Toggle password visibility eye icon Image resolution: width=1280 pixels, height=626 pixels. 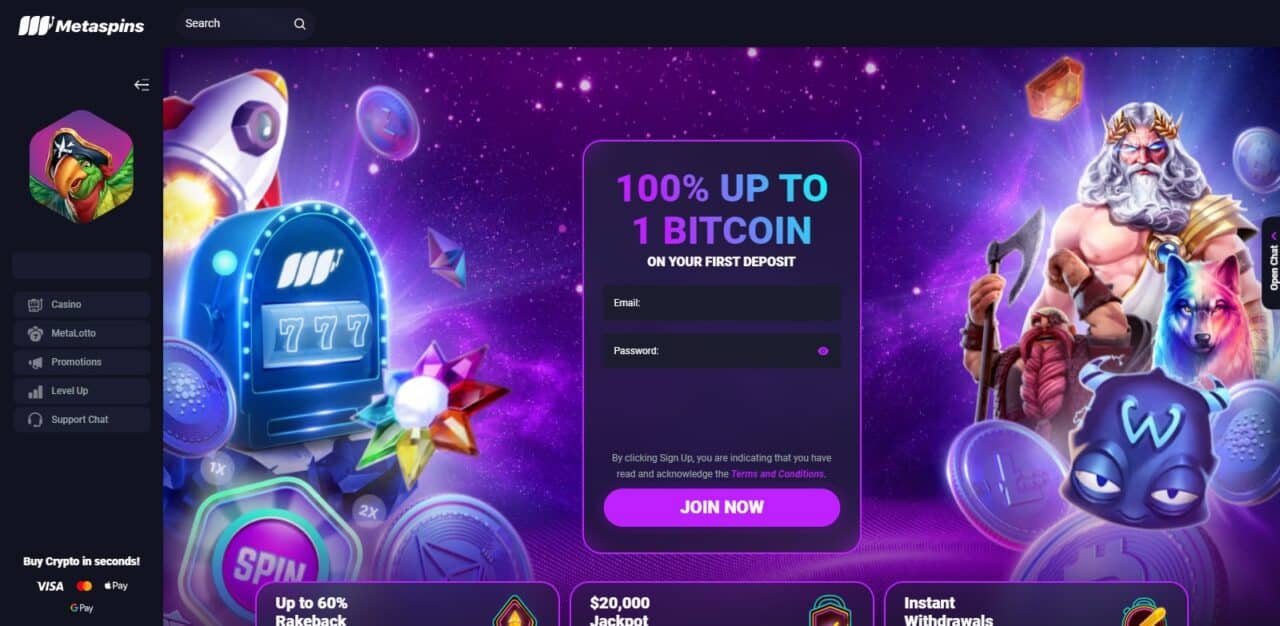[x=823, y=351]
